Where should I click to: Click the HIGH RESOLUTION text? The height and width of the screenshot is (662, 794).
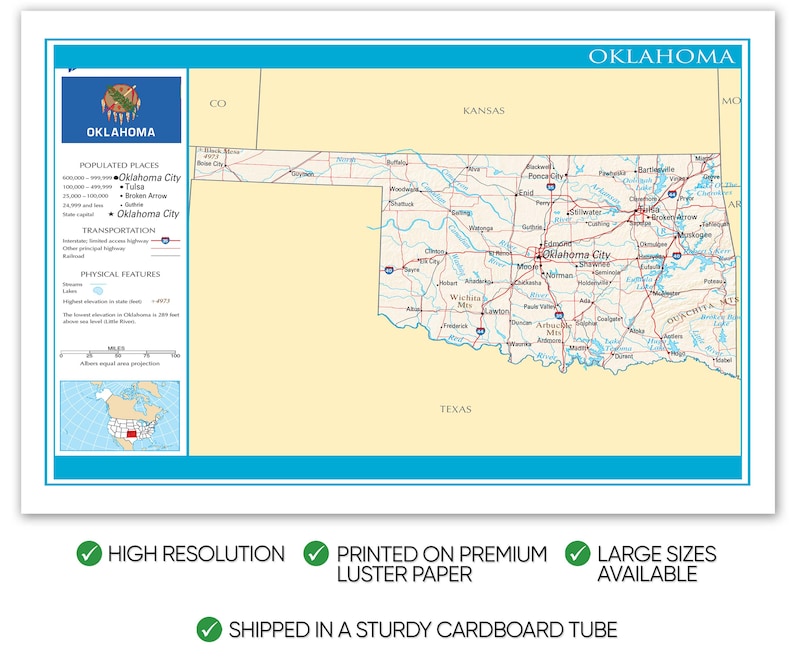coord(196,554)
